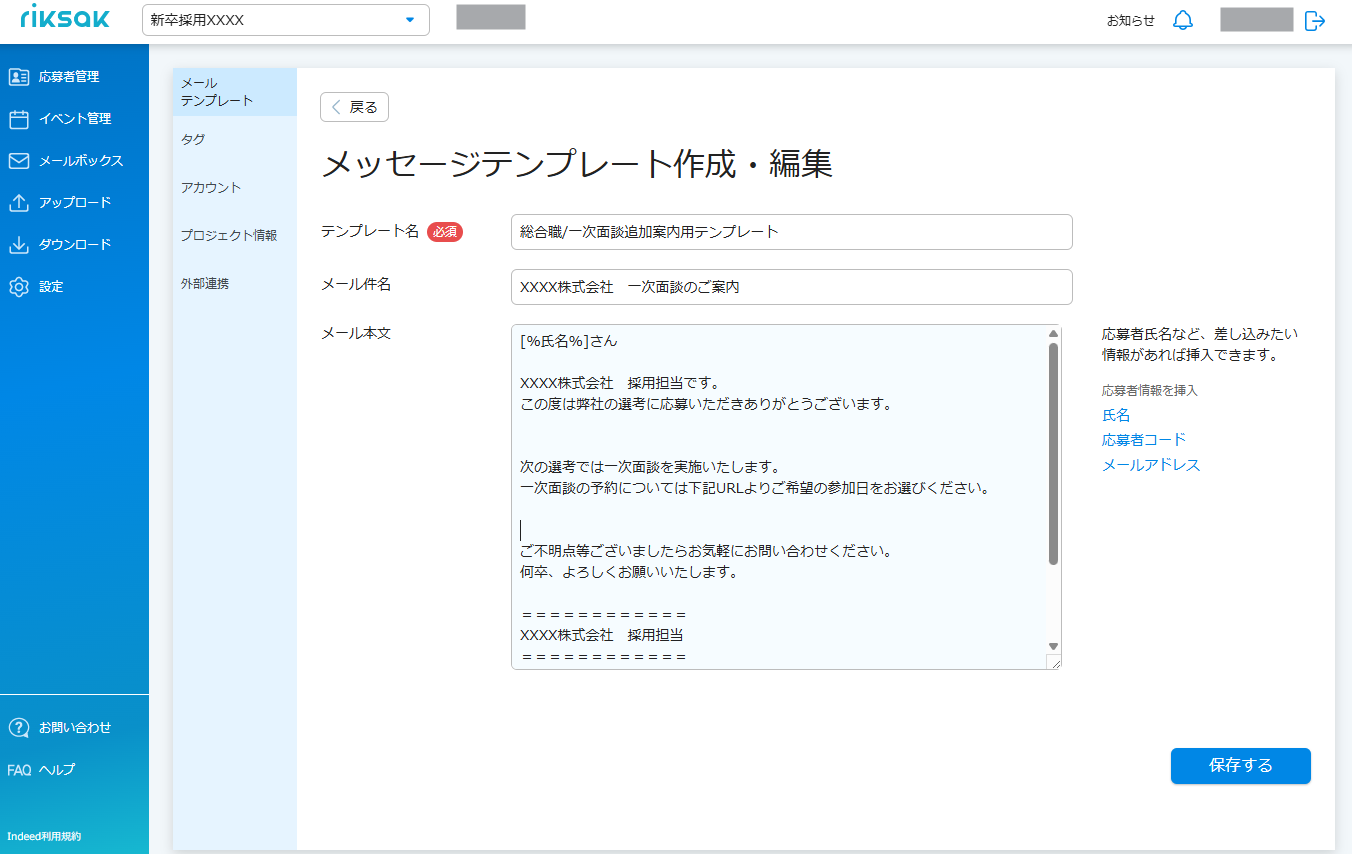Insert the 応募者コード placeholder link
The image size is (1352, 854).
click(1144, 440)
